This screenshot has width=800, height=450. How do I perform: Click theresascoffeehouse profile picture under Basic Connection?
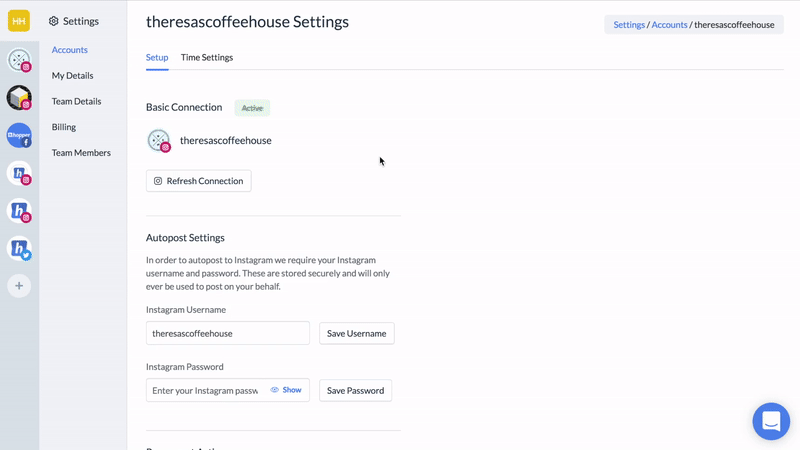coord(159,140)
